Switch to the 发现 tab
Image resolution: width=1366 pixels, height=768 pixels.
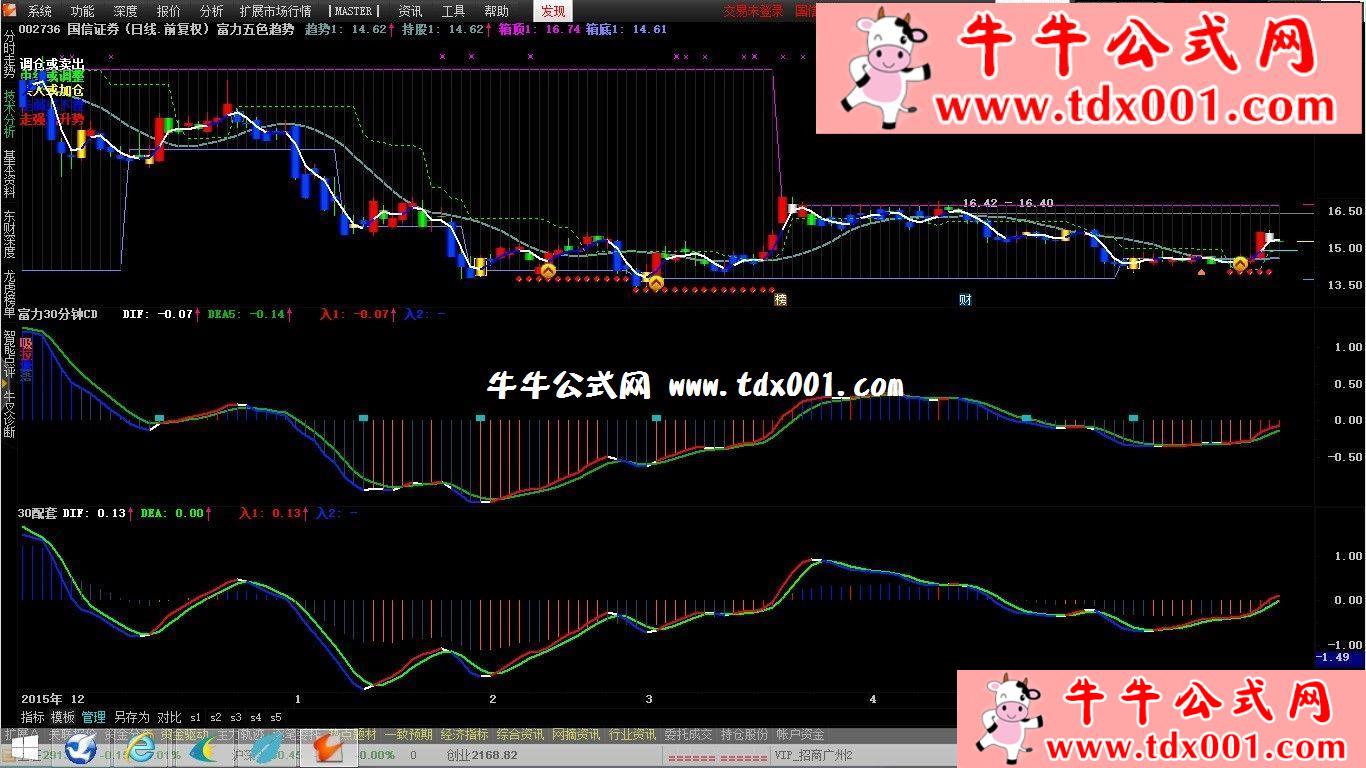coord(552,11)
